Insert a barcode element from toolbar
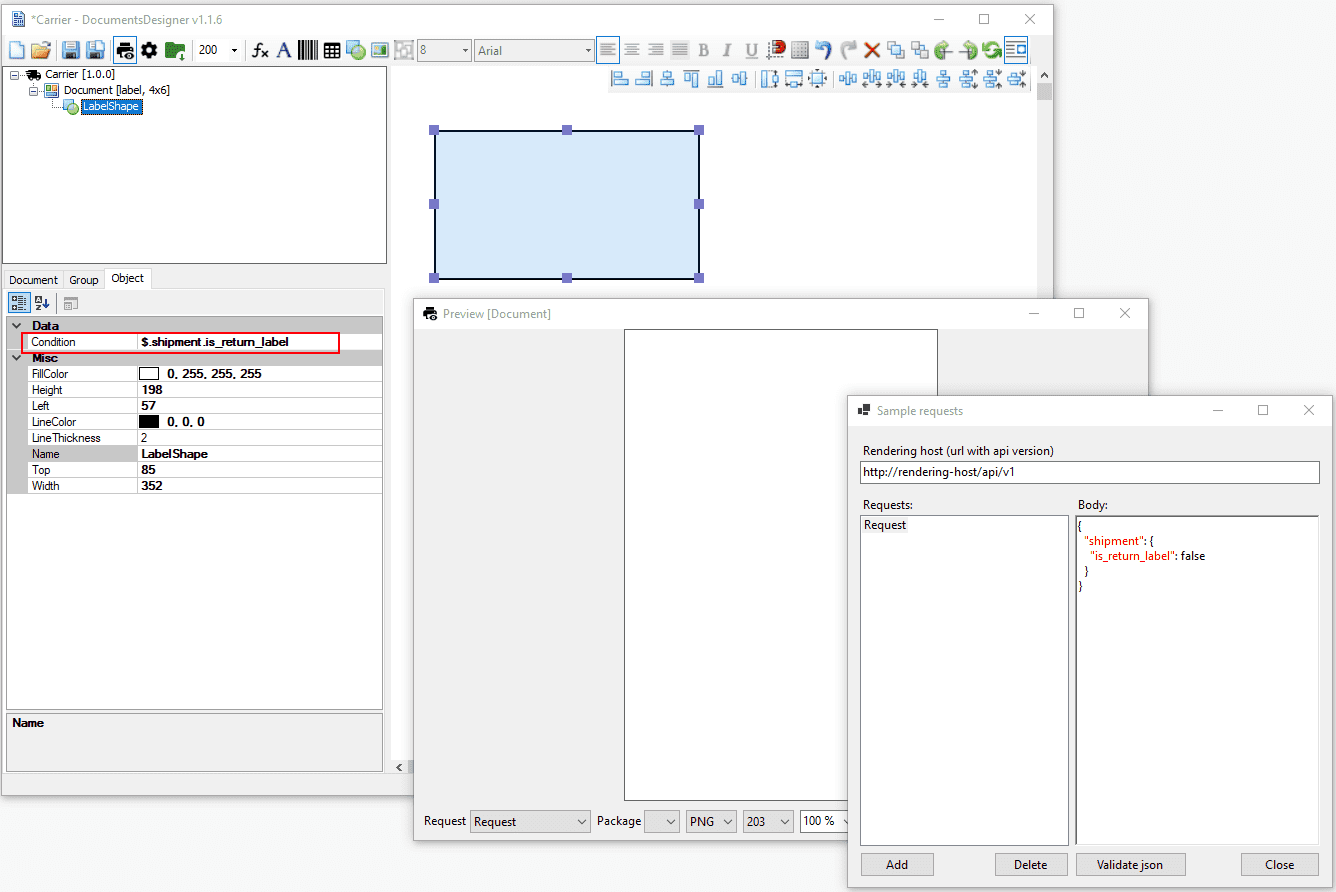 point(308,50)
